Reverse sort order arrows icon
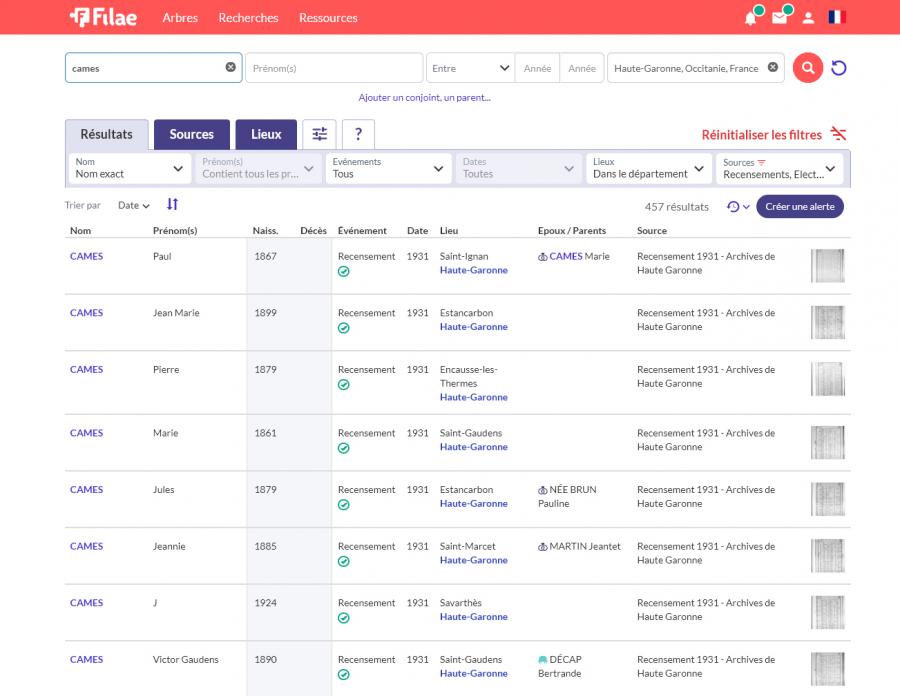This screenshot has width=900, height=696. [x=172, y=204]
